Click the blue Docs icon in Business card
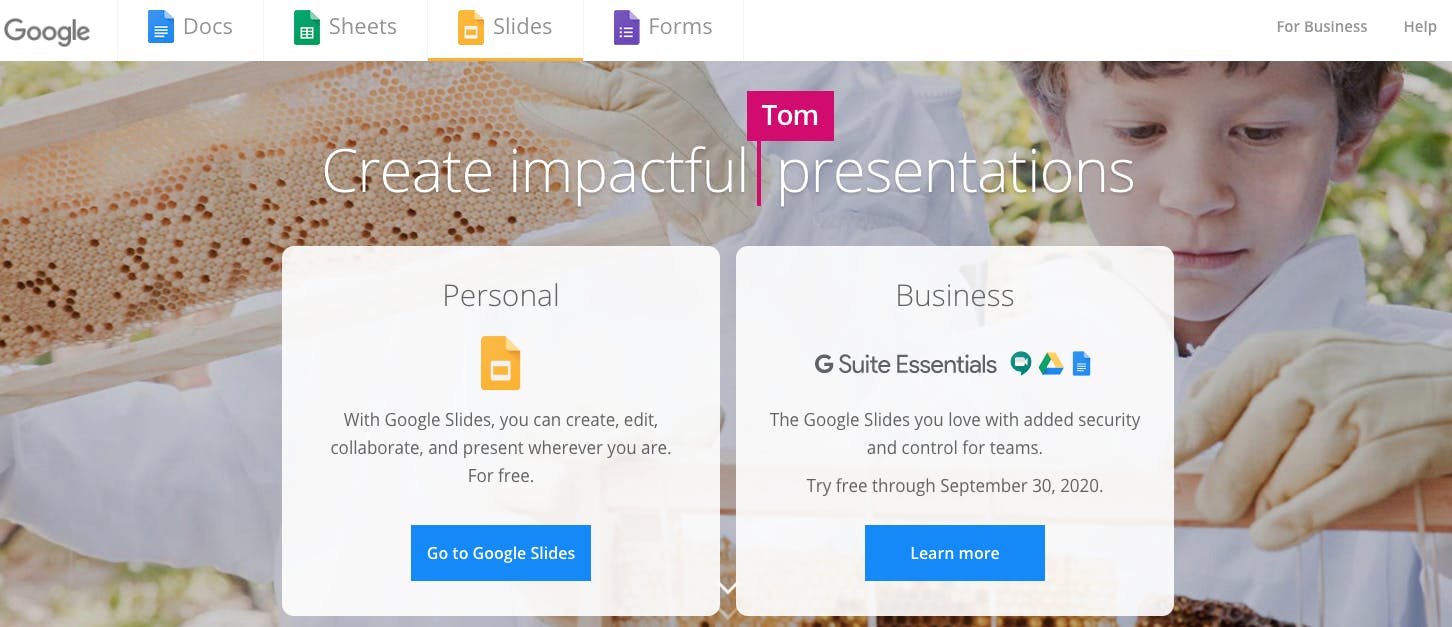The width and height of the screenshot is (1452, 627). tap(1081, 364)
